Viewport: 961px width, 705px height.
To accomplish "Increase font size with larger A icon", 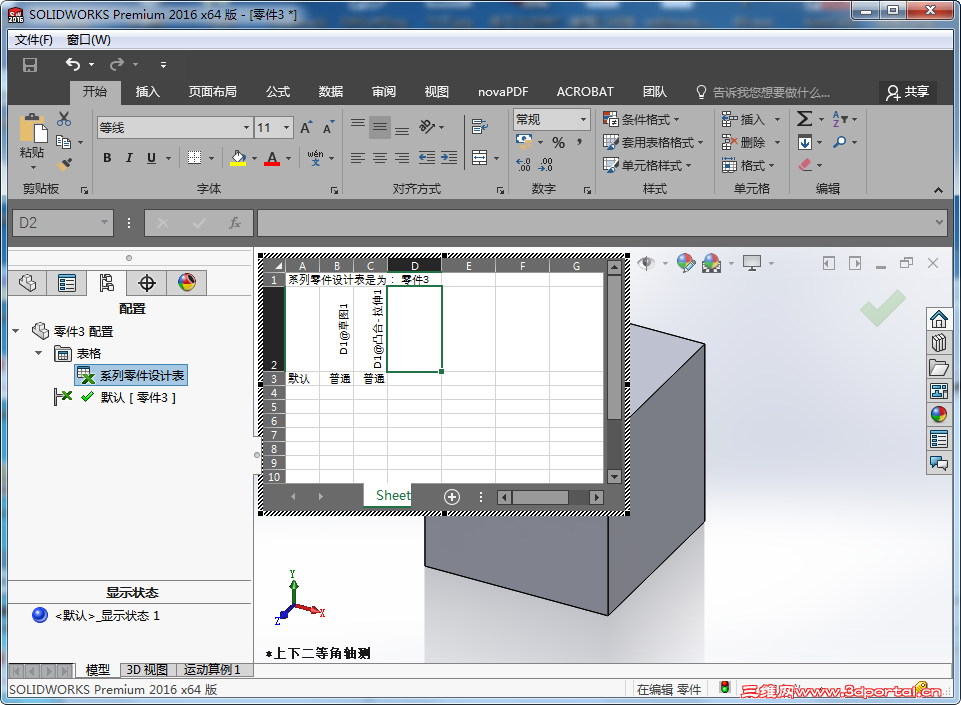I will (x=306, y=128).
